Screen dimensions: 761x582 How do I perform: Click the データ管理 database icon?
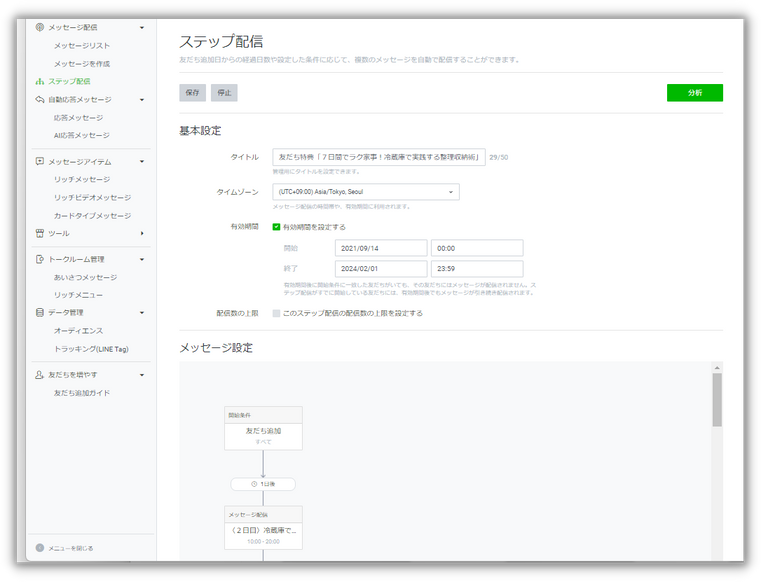40,312
